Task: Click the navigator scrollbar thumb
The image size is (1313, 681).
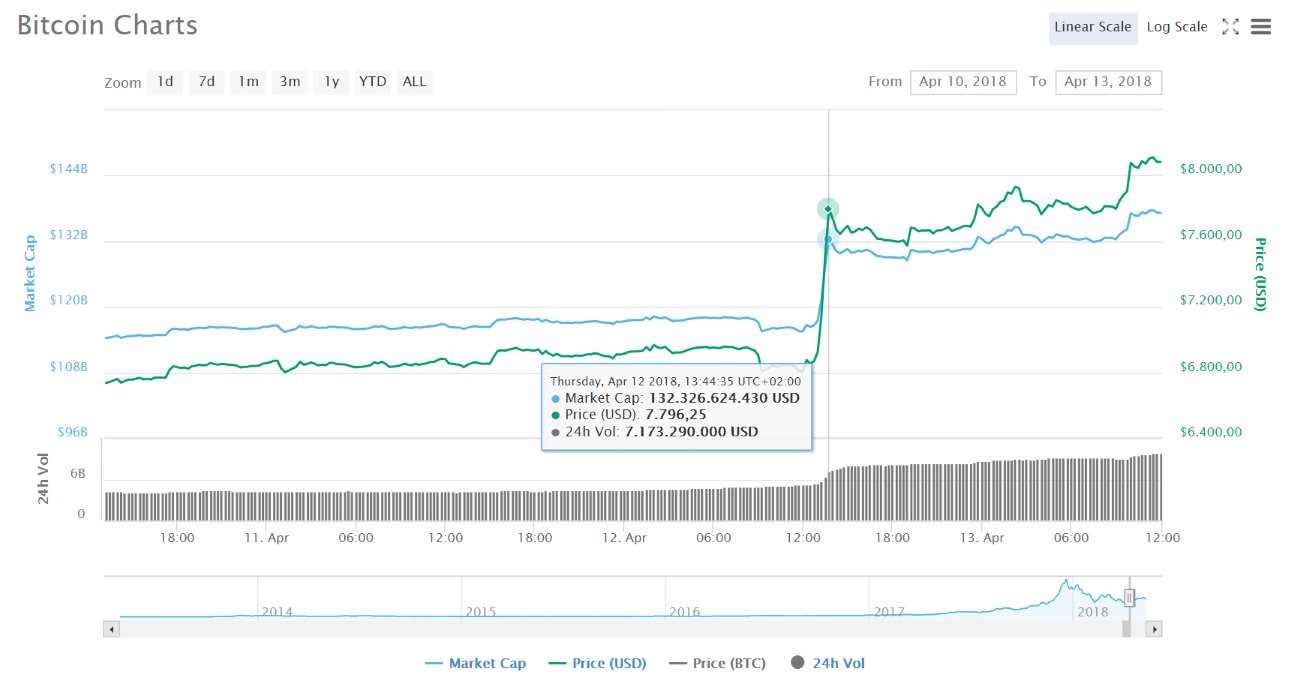Action: point(1126,629)
